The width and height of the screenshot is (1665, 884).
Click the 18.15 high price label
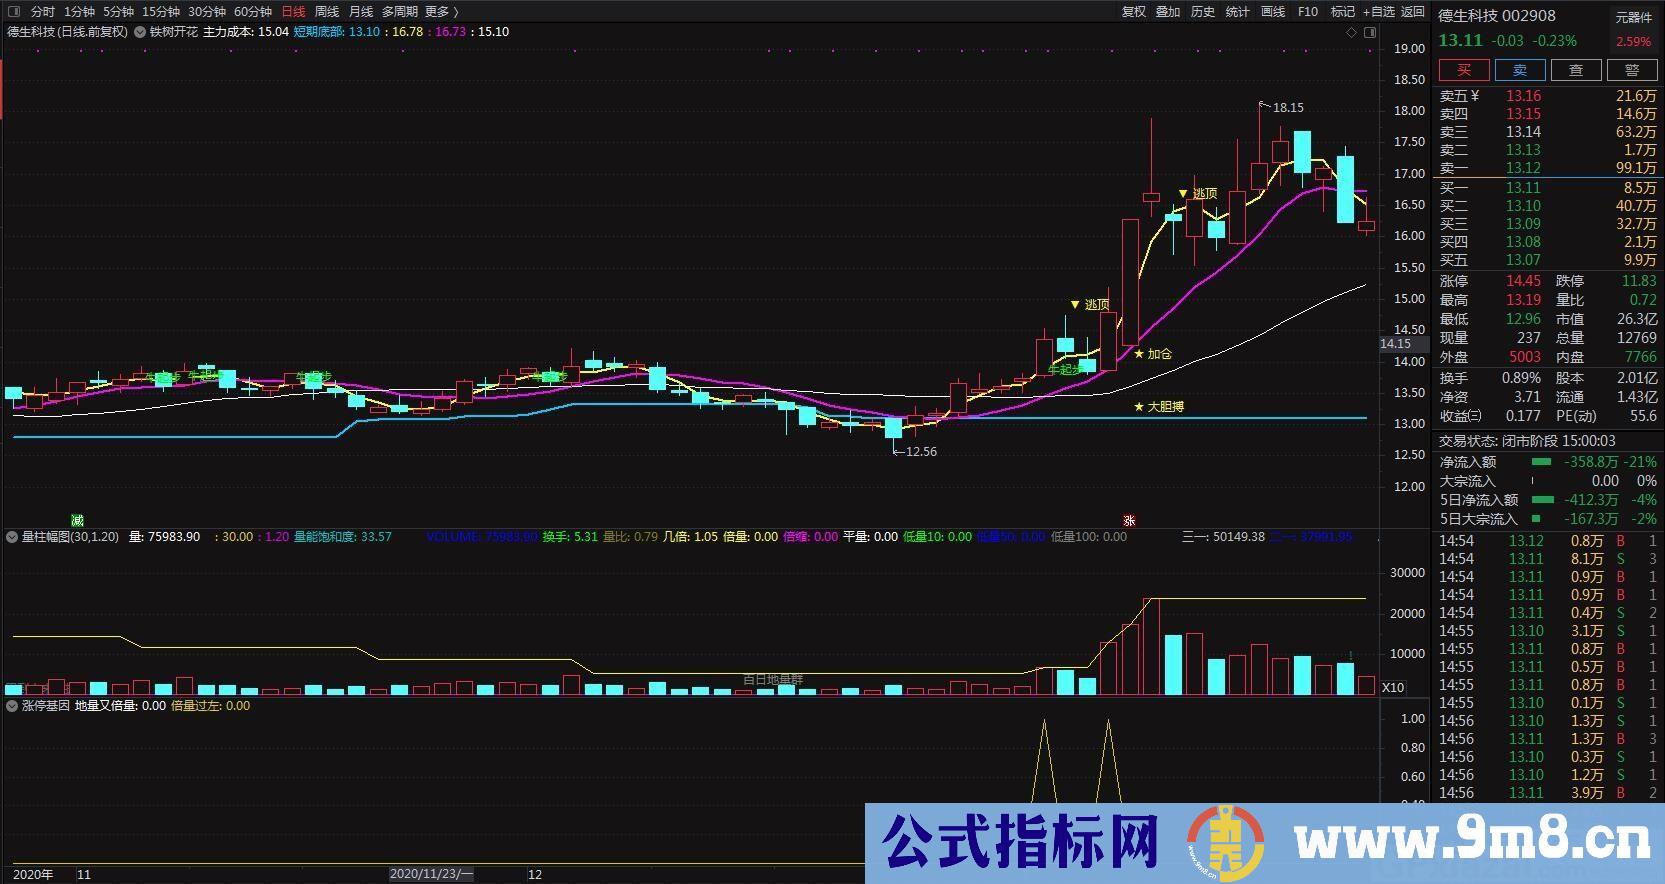[x=1288, y=108]
